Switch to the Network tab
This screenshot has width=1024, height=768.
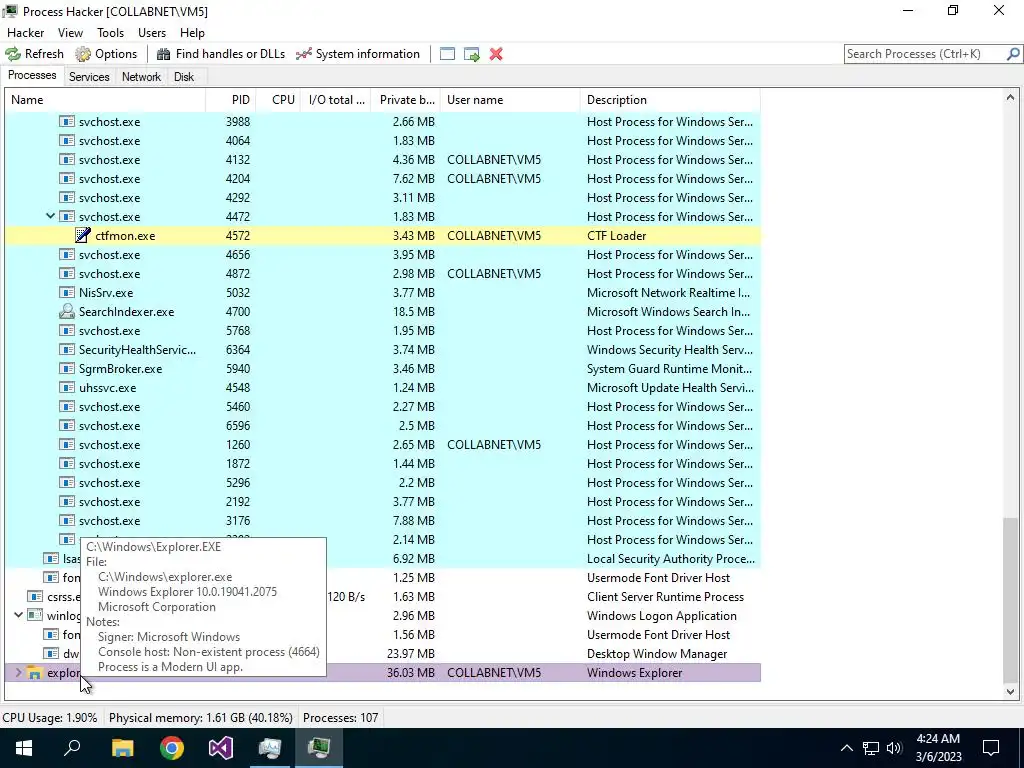pos(141,77)
